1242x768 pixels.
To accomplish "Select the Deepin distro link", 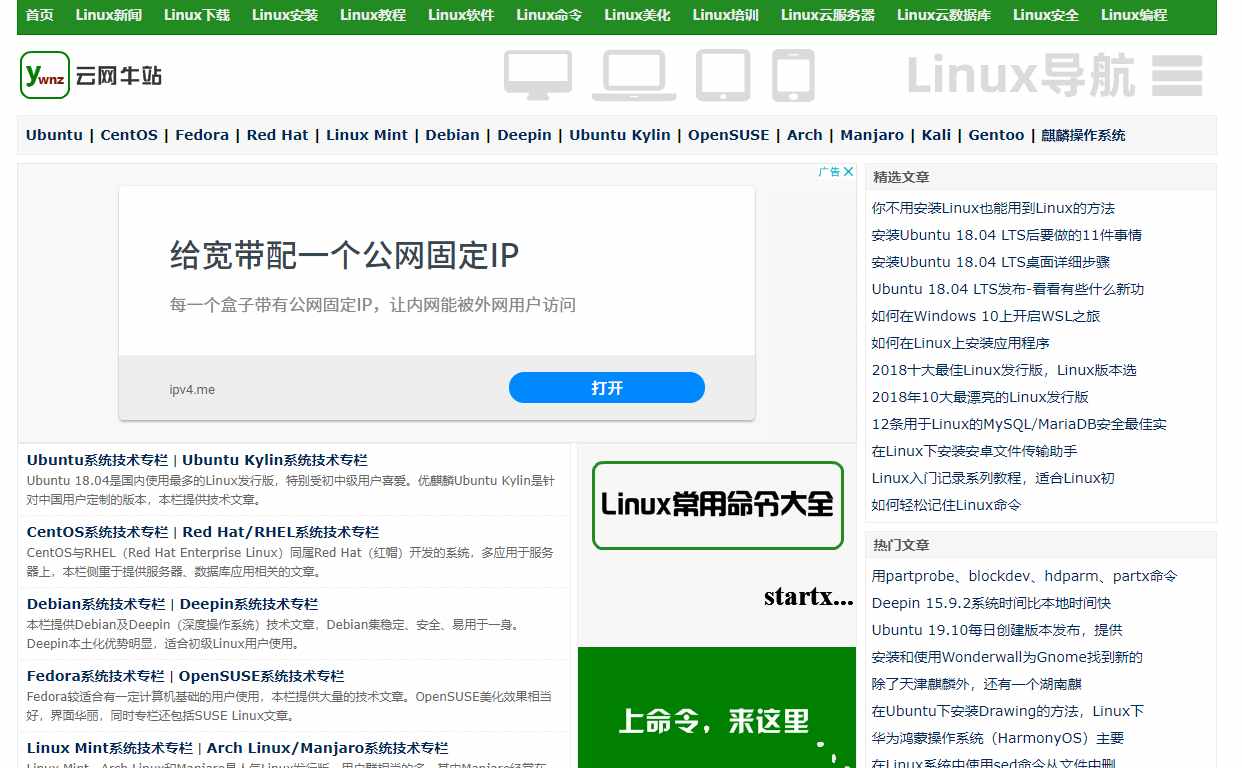I will 524,135.
